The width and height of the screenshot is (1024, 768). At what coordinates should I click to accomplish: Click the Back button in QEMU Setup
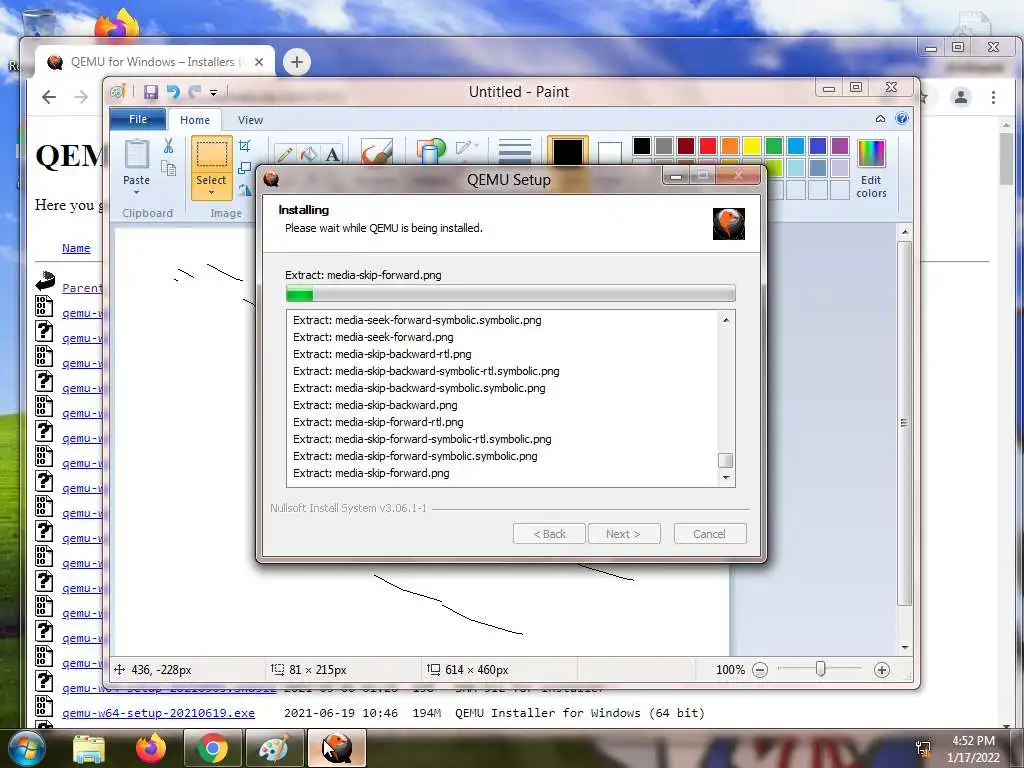click(x=549, y=534)
